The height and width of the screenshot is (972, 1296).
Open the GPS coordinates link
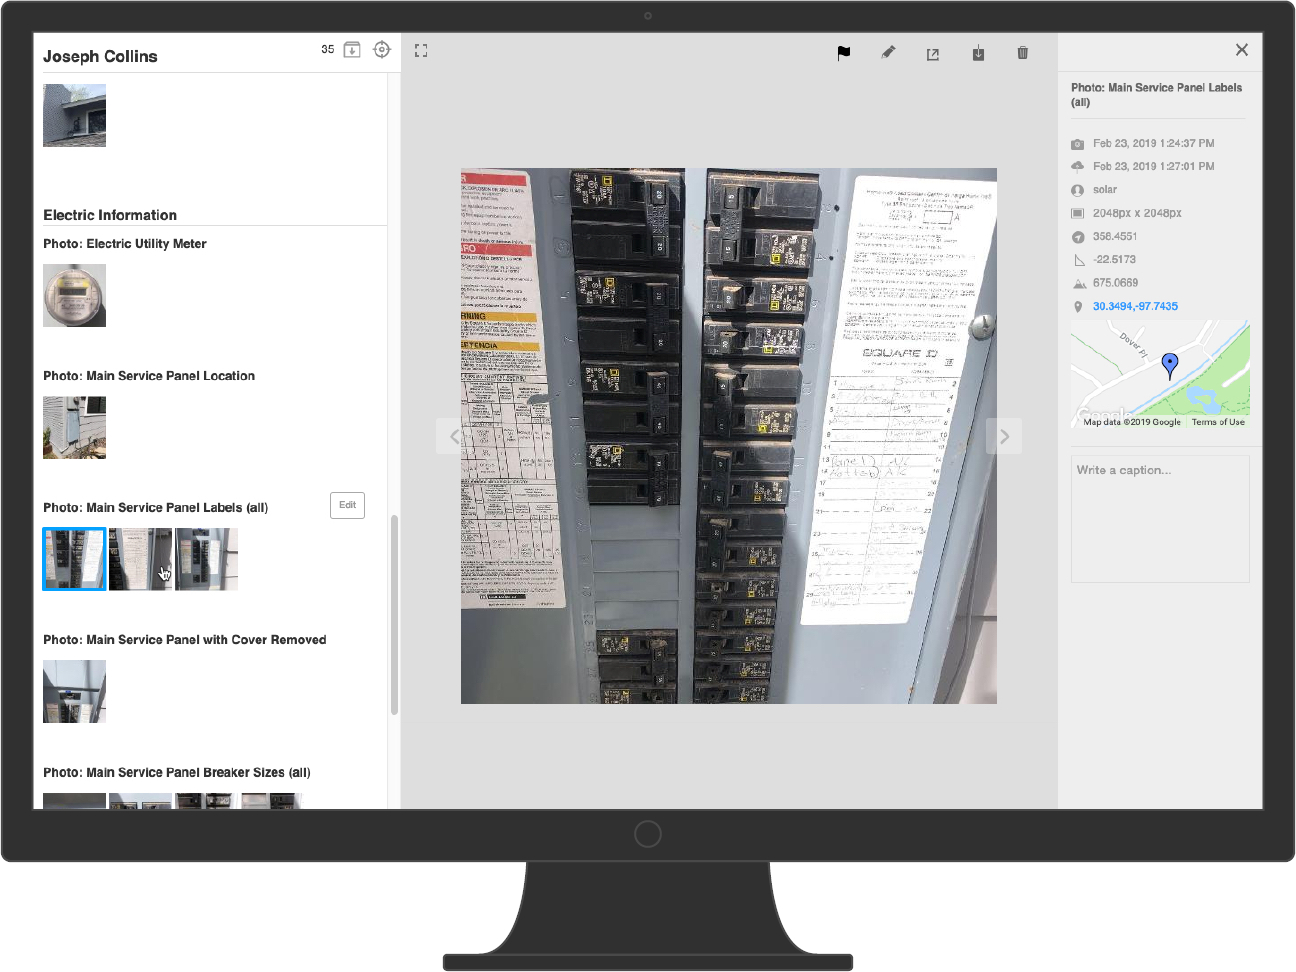(x=1135, y=306)
